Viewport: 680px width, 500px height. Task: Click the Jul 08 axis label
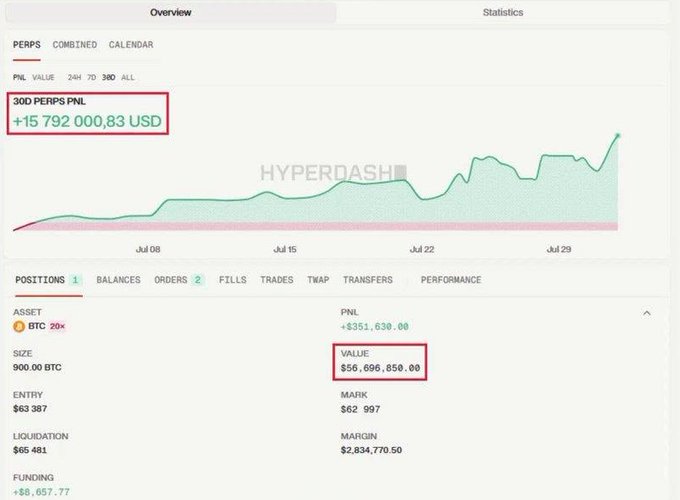pos(148,249)
